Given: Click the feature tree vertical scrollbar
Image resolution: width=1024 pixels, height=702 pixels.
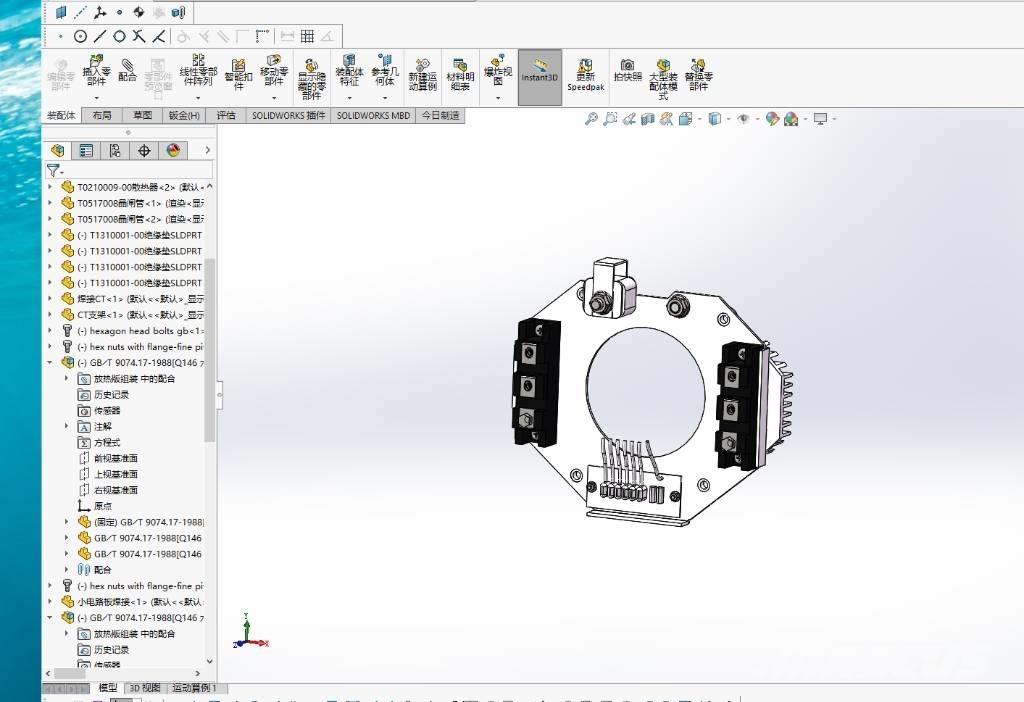Looking at the screenshot, I should pyautogui.click(x=210, y=350).
